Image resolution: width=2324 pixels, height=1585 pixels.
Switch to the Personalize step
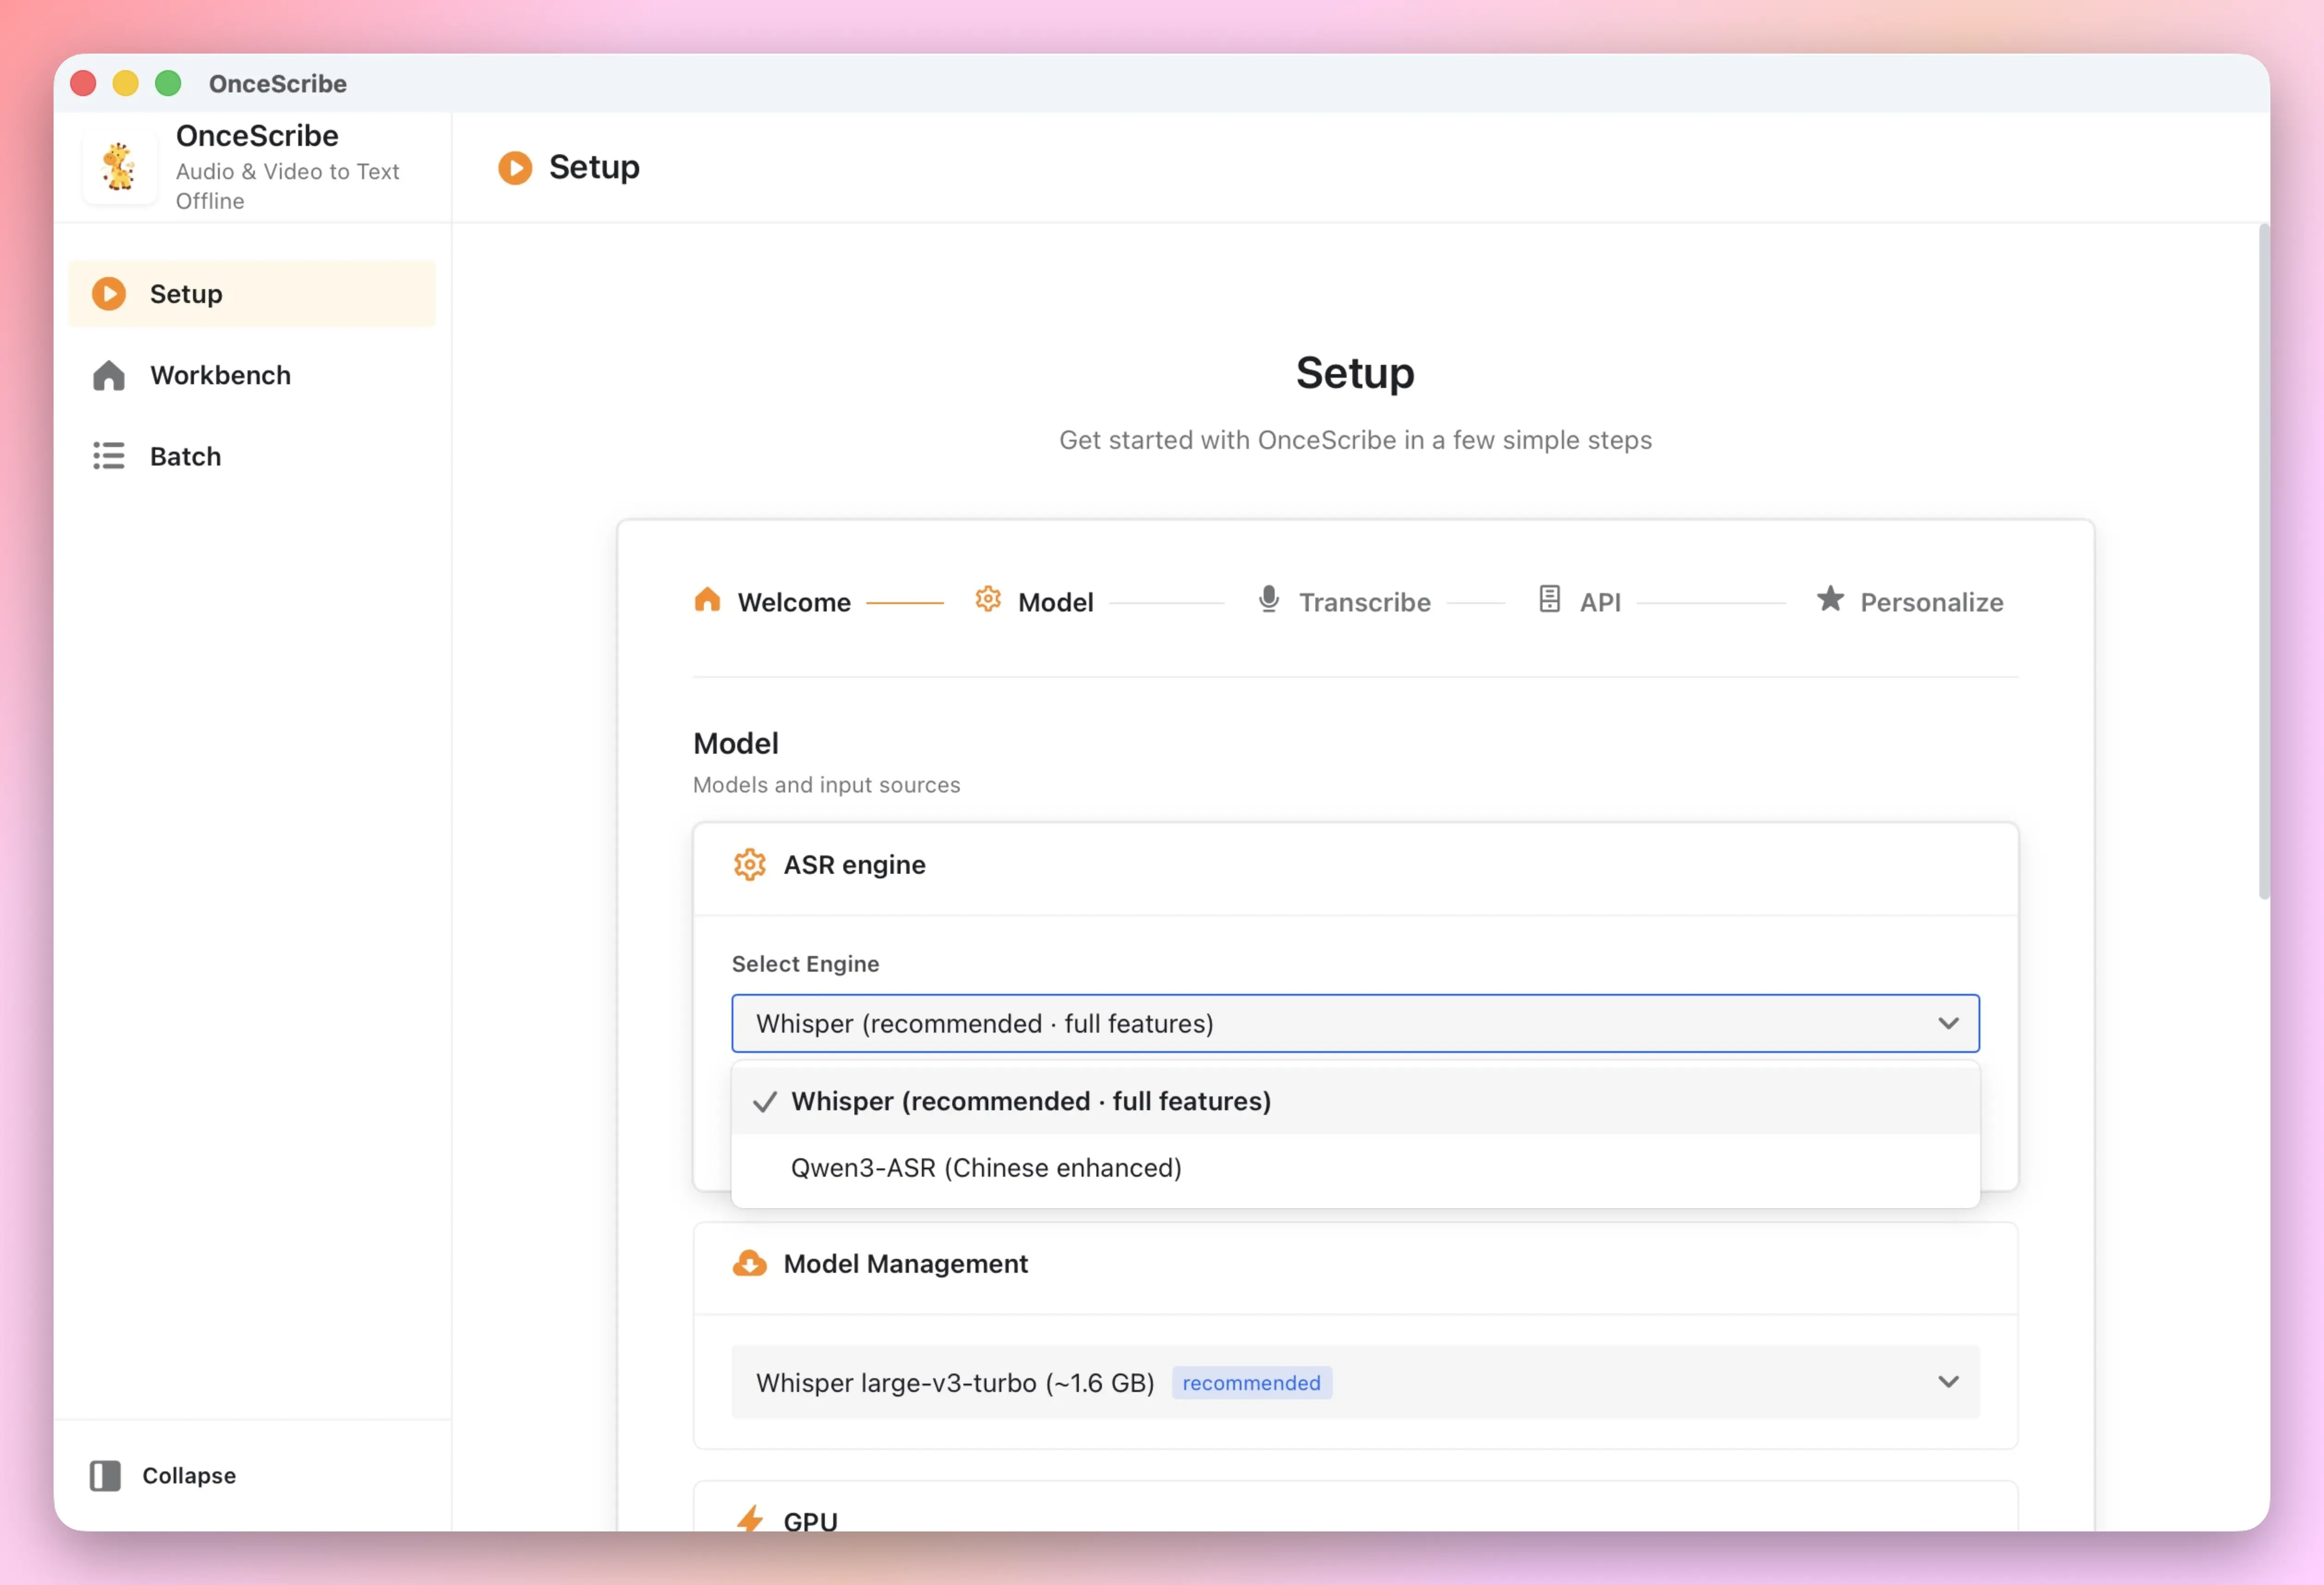(x=1910, y=602)
